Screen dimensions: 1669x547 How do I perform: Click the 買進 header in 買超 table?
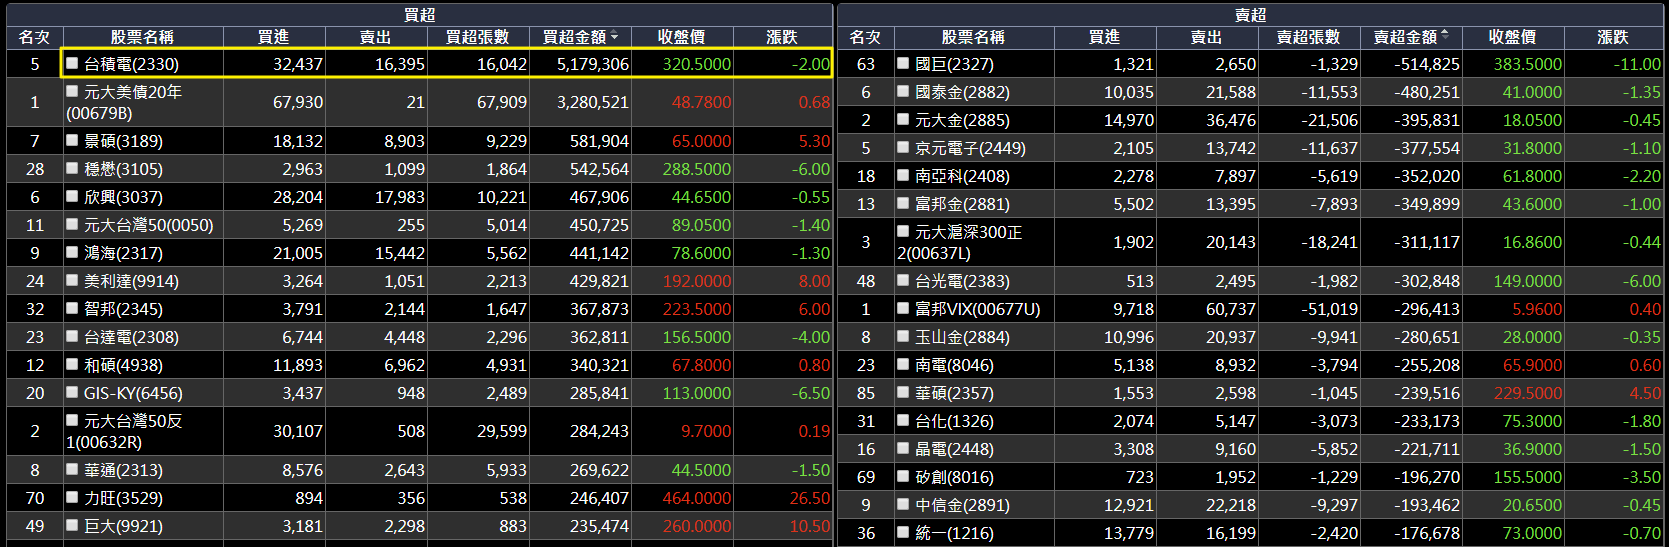click(x=273, y=37)
